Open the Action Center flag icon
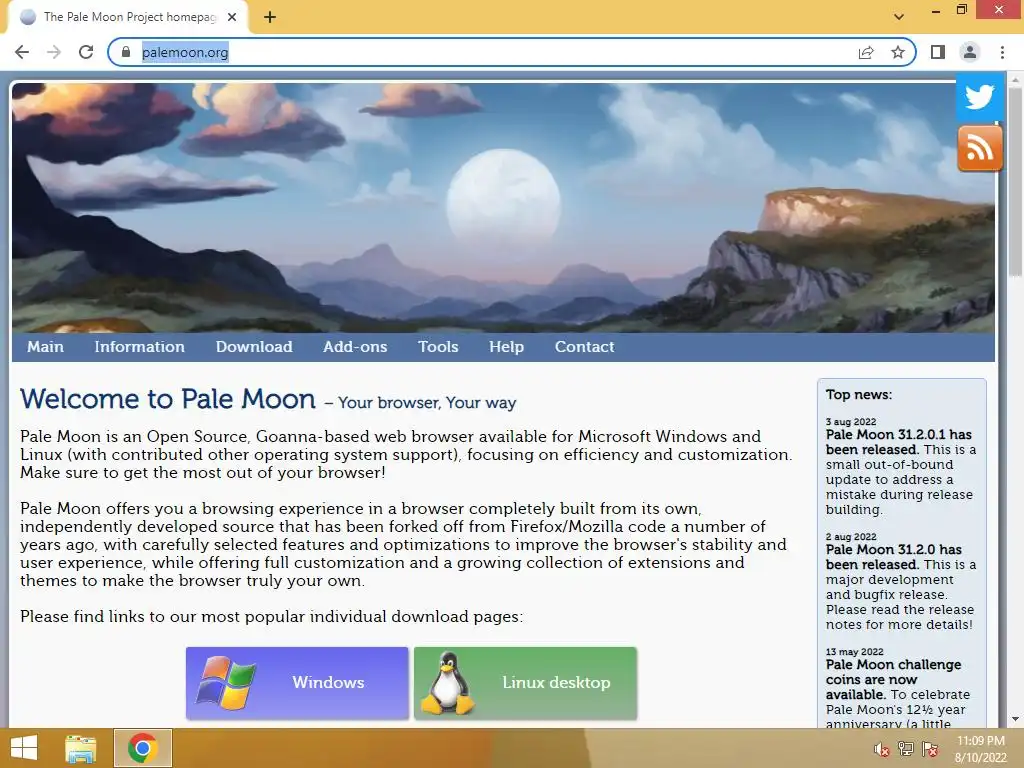Screen dimensions: 1024x768 tap(930, 749)
